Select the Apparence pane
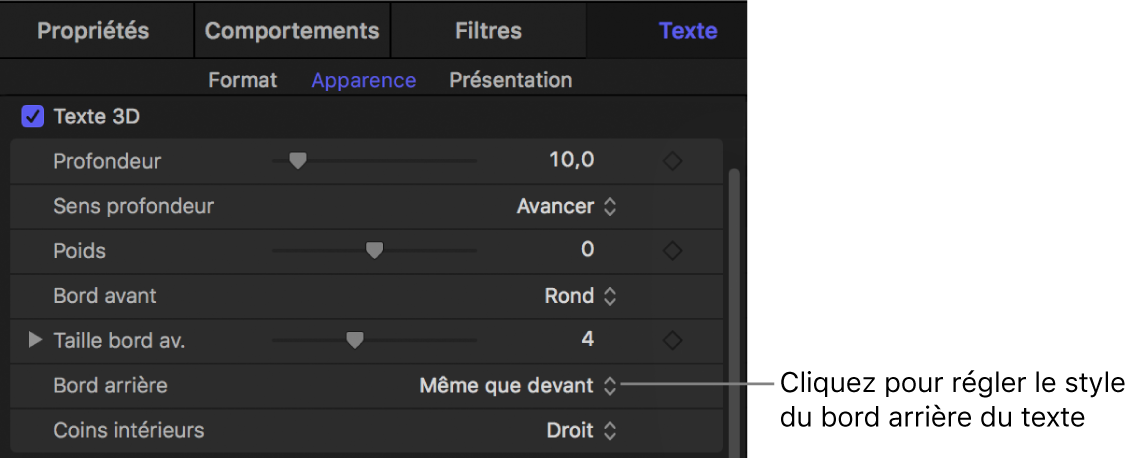 (x=363, y=80)
